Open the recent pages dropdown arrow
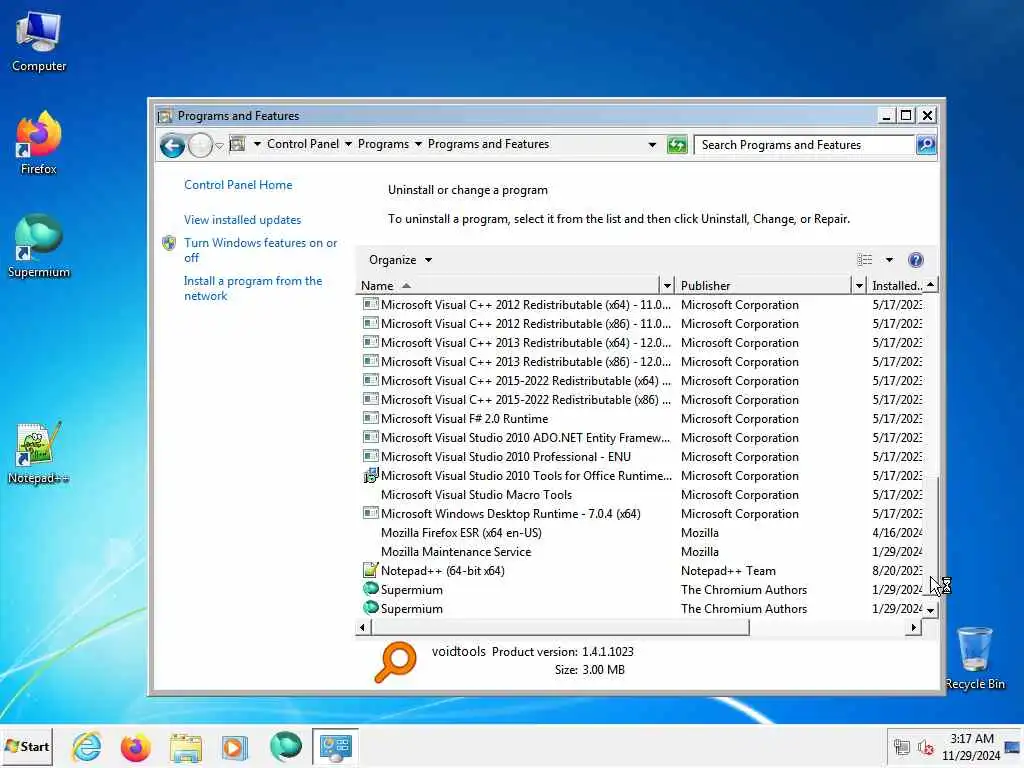 point(219,145)
